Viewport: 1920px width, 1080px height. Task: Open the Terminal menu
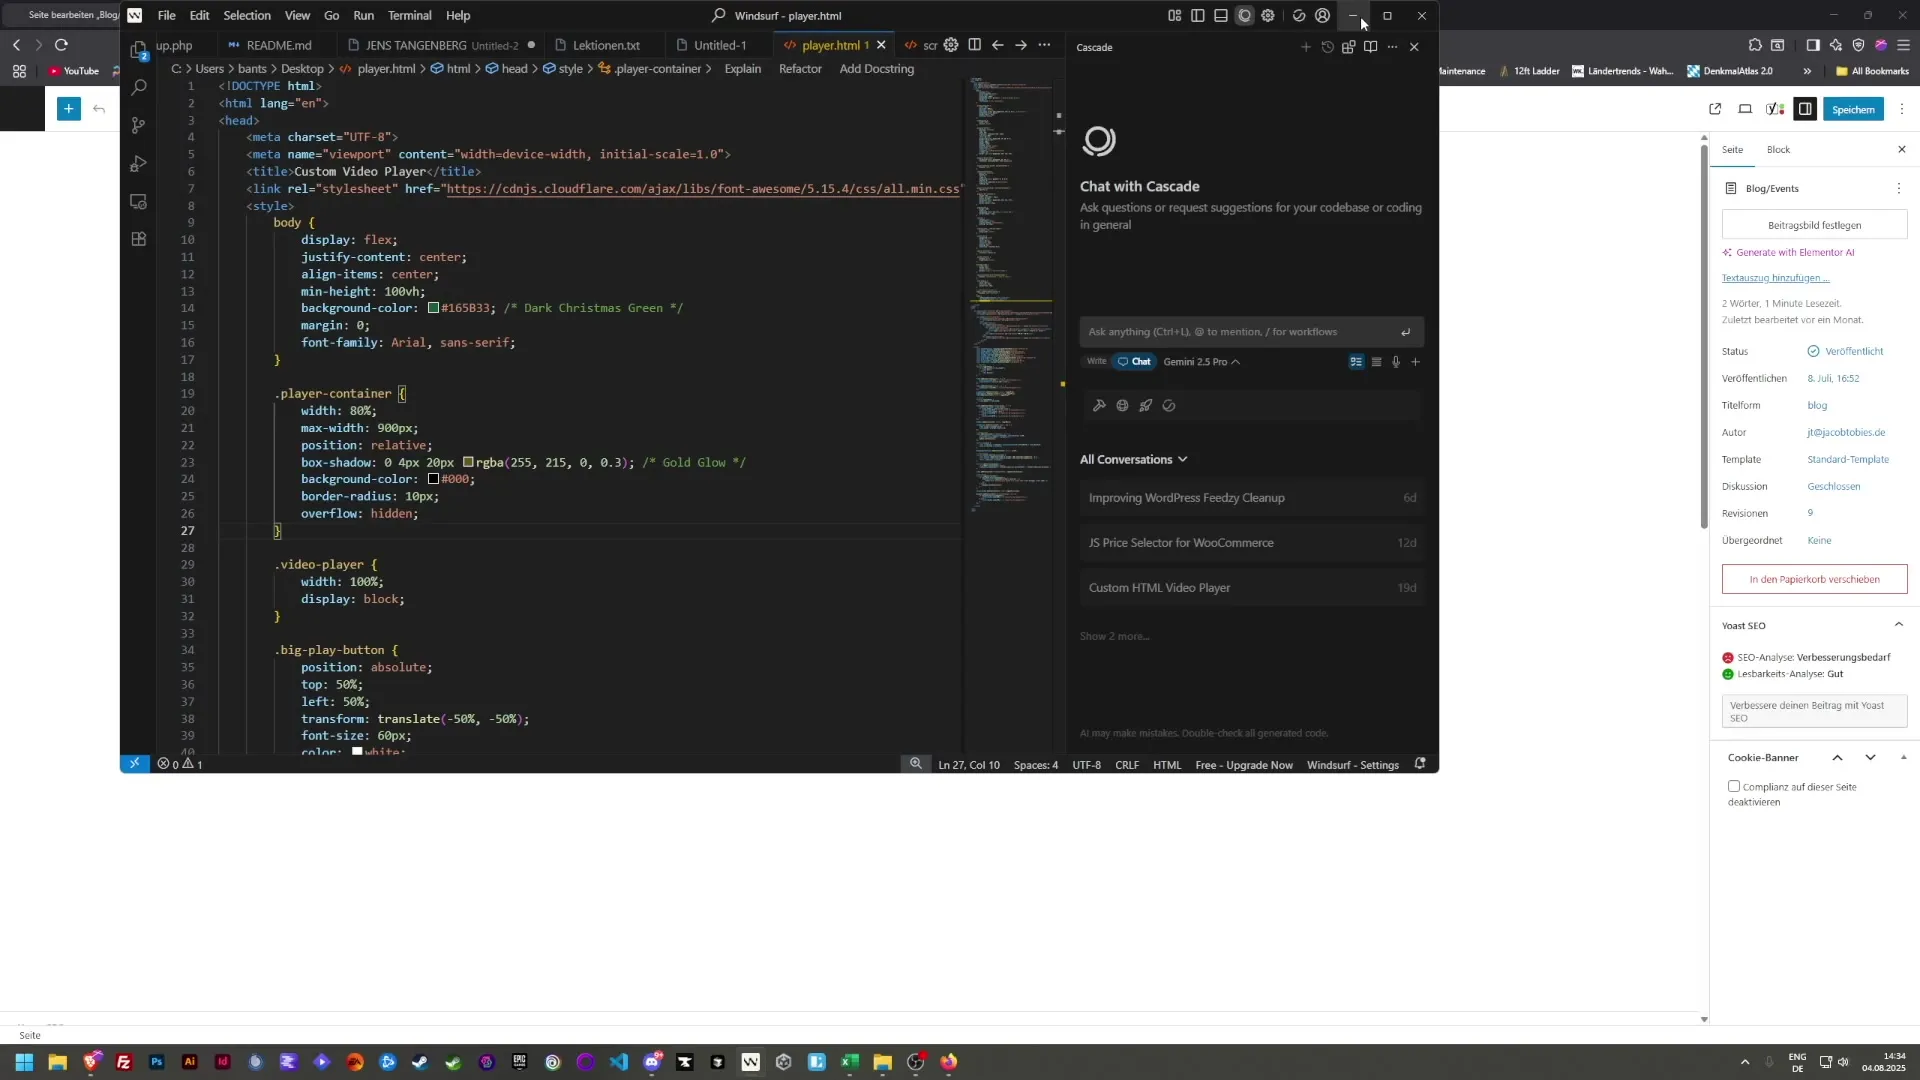tap(409, 15)
